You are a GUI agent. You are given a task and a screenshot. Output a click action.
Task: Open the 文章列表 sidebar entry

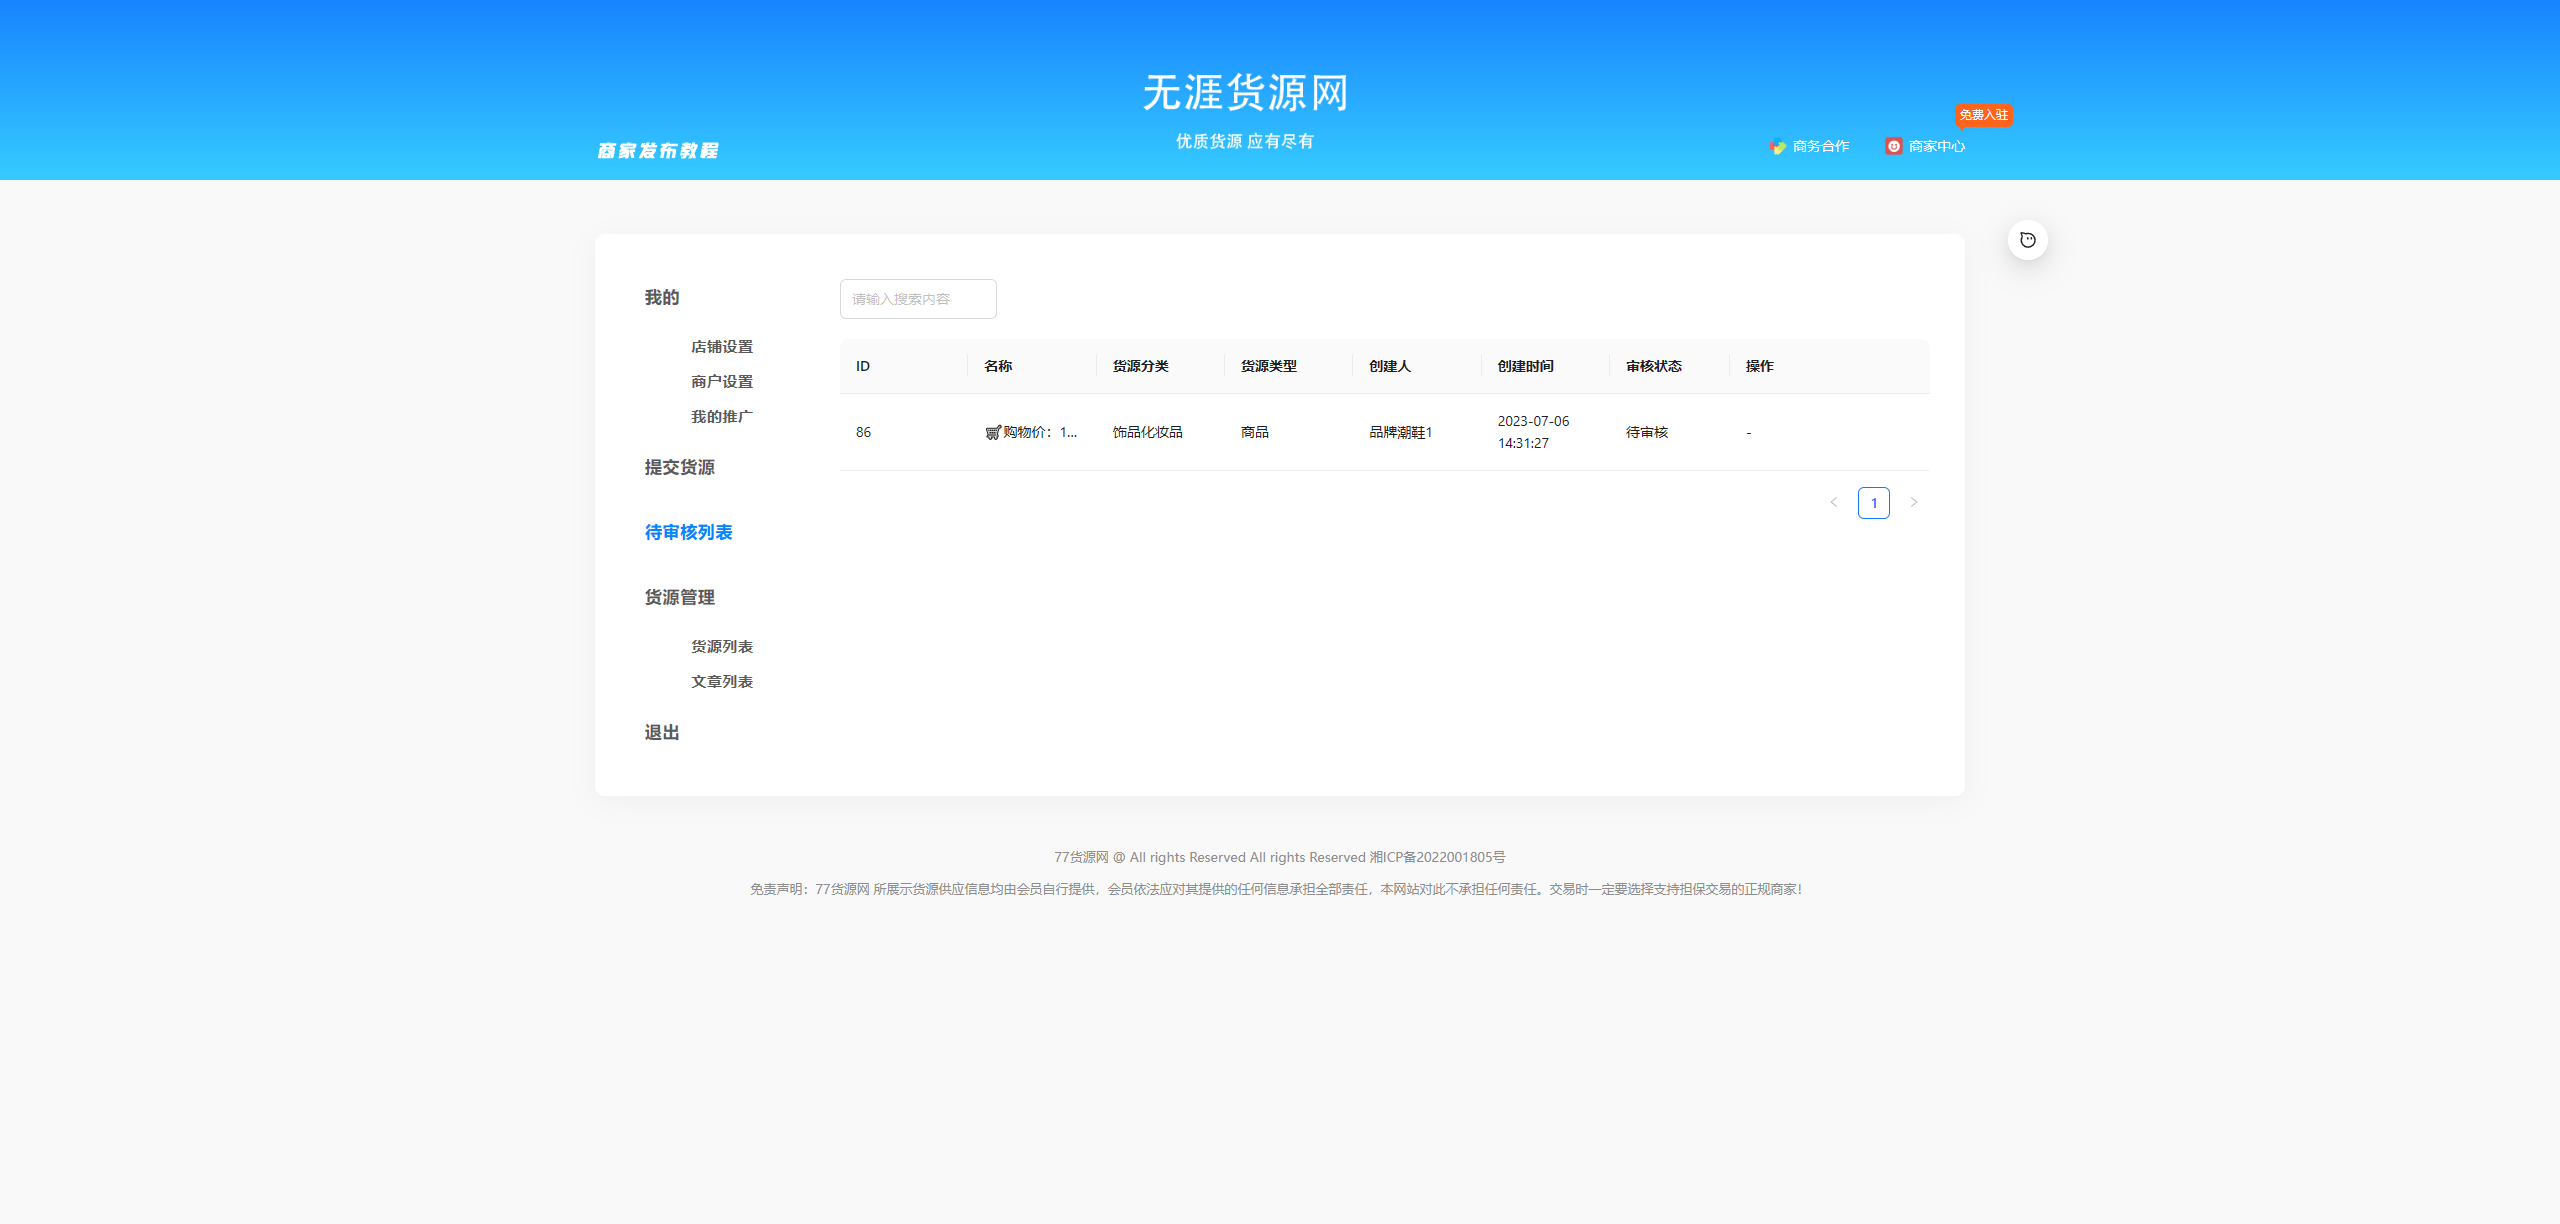(x=721, y=681)
